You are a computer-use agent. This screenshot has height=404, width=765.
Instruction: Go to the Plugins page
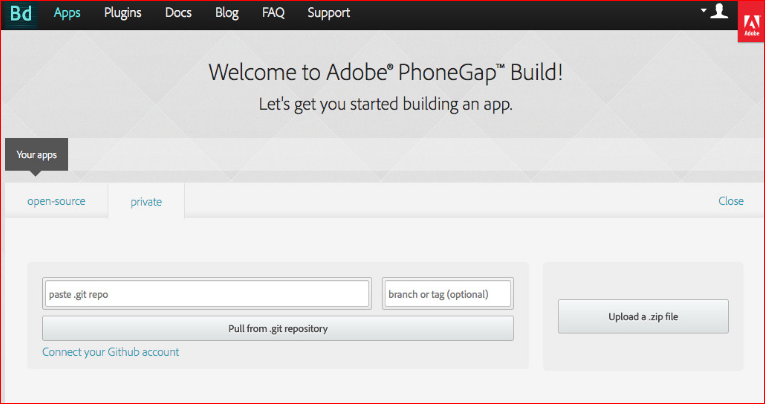click(122, 13)
